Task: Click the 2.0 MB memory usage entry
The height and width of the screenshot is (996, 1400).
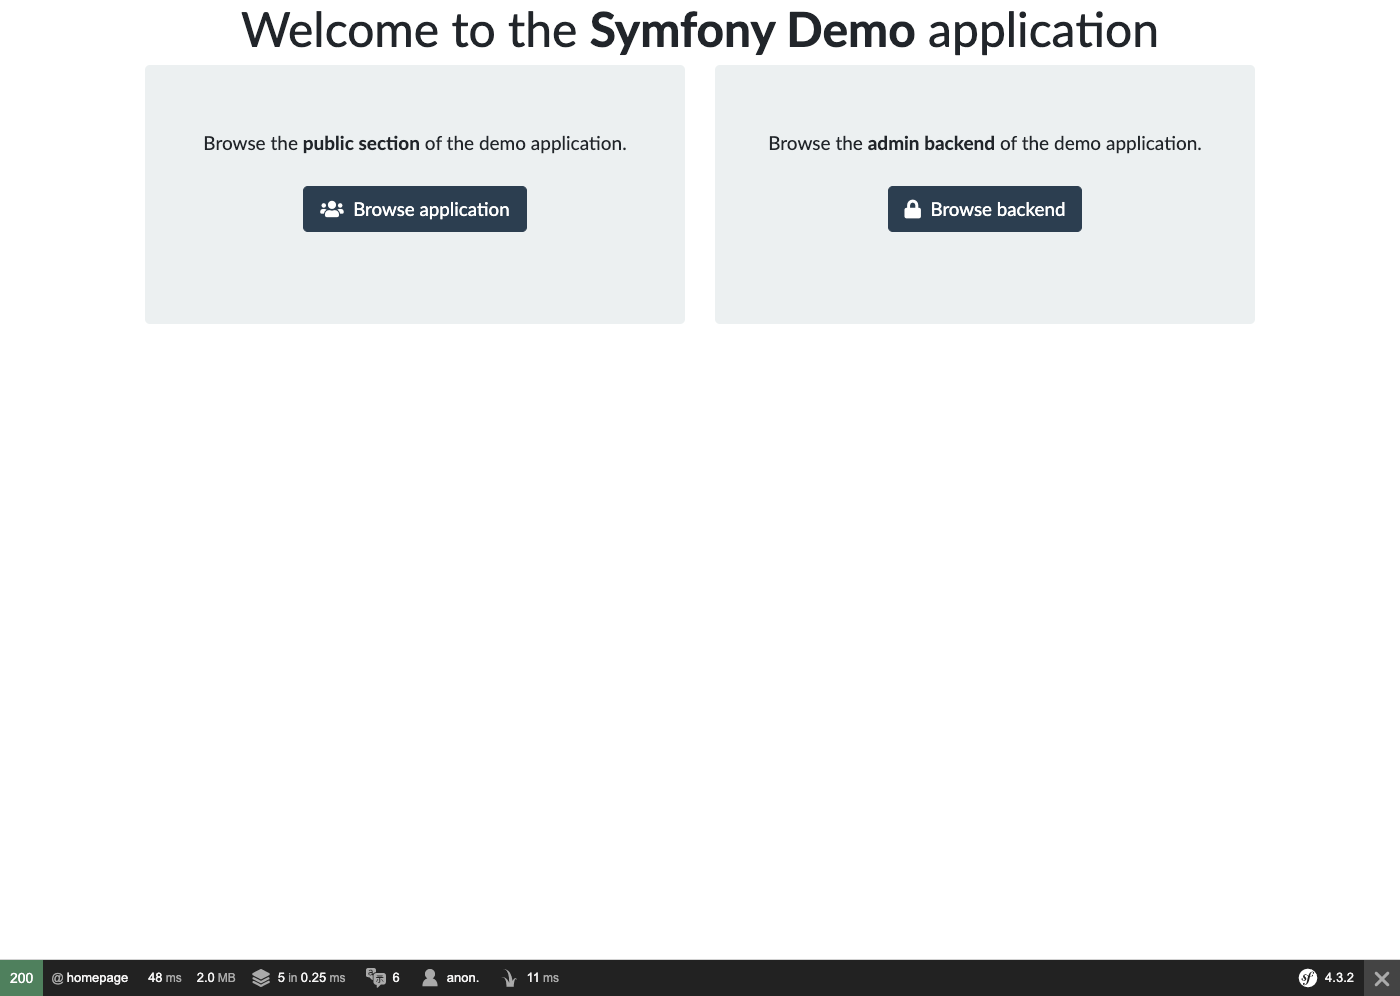Action: pyautogui.click(x=216, y=978)
